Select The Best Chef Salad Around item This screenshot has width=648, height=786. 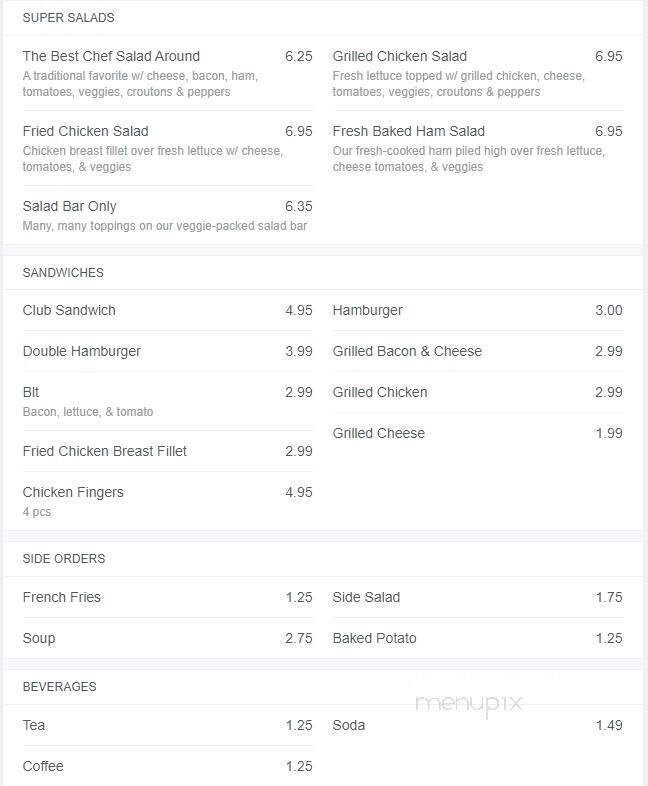pyautogui.click(x=167, y=73)
